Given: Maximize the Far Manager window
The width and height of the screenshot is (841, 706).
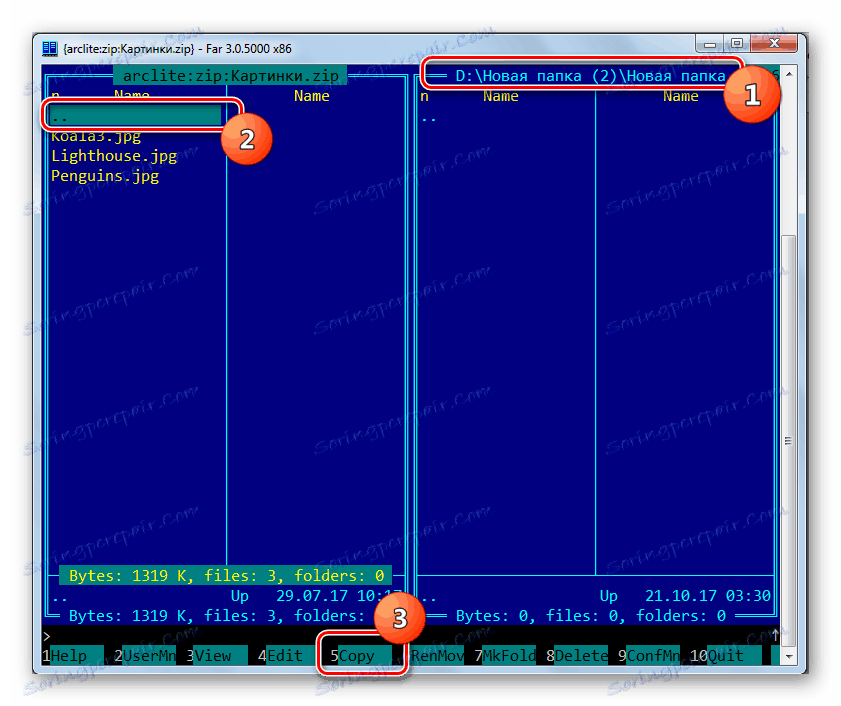Looking at the screenshot, I should pyautogui.click(x=737, y=43).
